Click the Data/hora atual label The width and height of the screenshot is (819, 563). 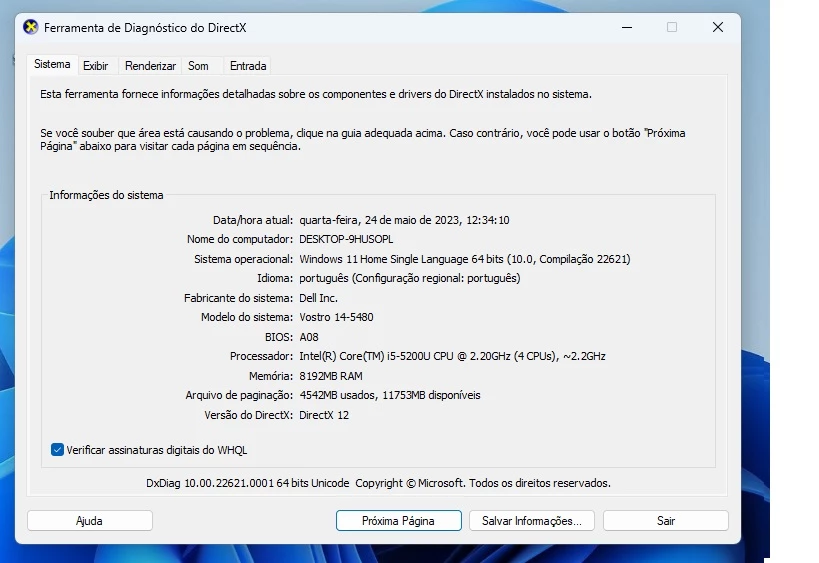tap(253, 220)
